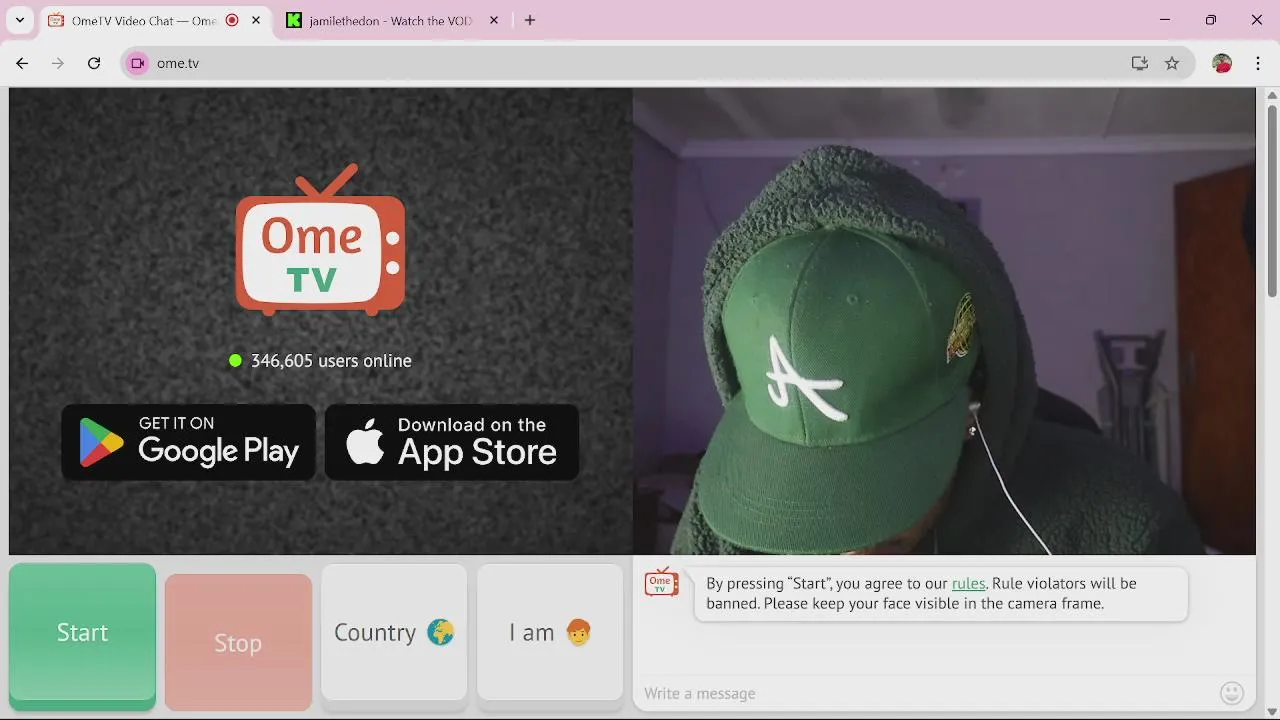The image size is (1280, 720).
Task: Bookmark this page with the star
Action: [1172, 63]
